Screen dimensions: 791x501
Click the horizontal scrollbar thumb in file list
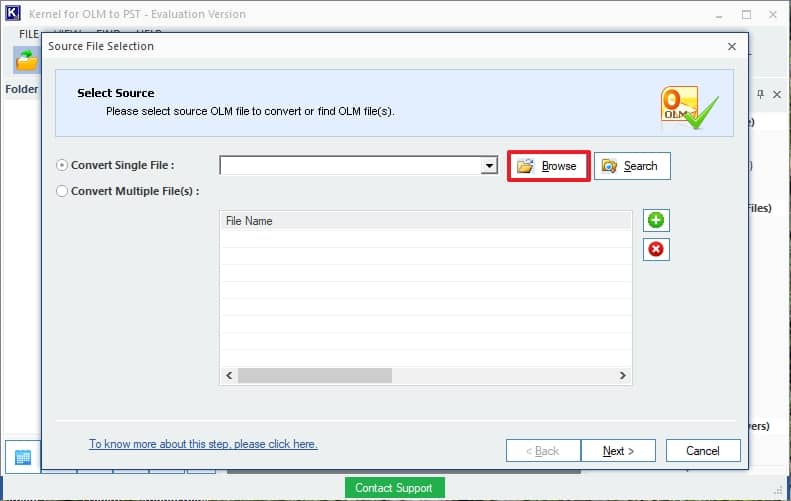click(315, 375)
